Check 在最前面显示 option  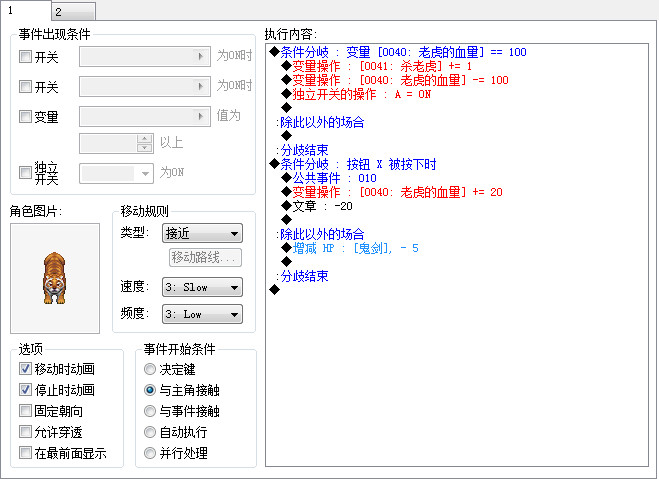point(26,453)
